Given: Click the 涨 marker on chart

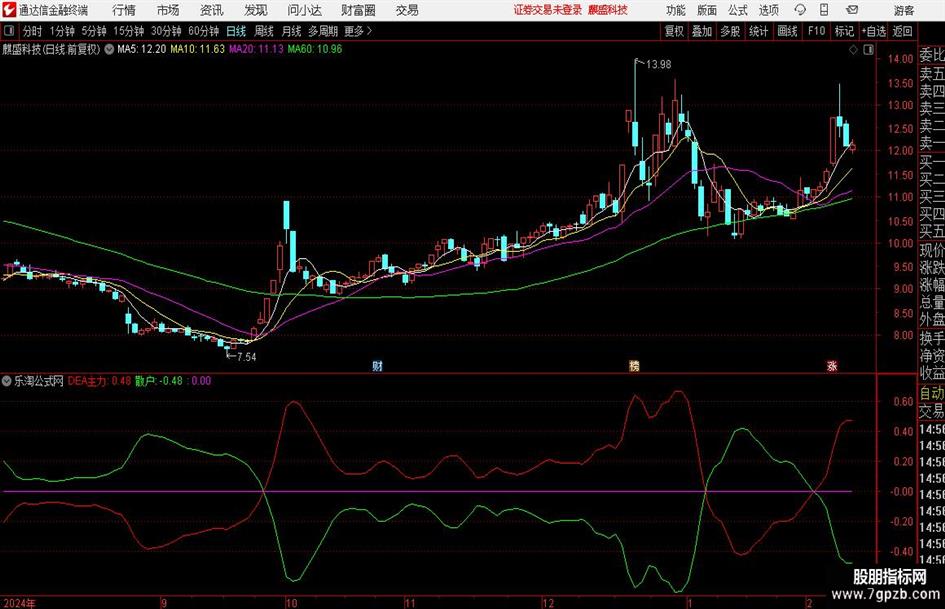Looking at the screenshot, I should tap(832, 365).
